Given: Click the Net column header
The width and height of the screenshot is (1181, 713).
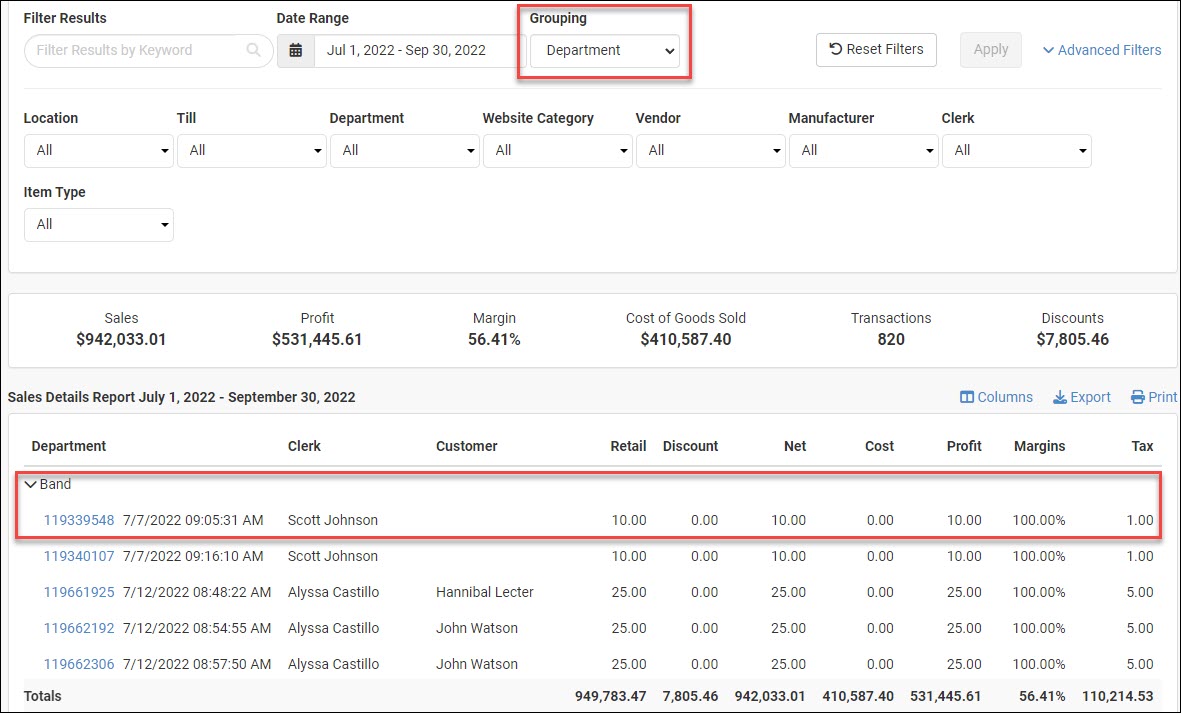Looking at the screenshot, I should pos(795,446).
